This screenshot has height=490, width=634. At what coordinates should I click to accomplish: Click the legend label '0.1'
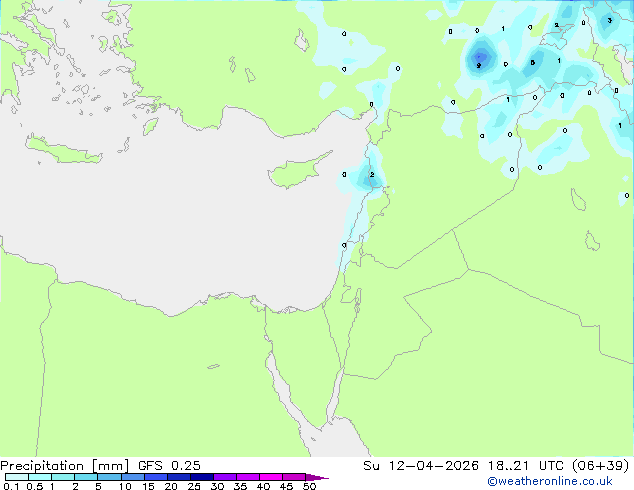point(11,486)
